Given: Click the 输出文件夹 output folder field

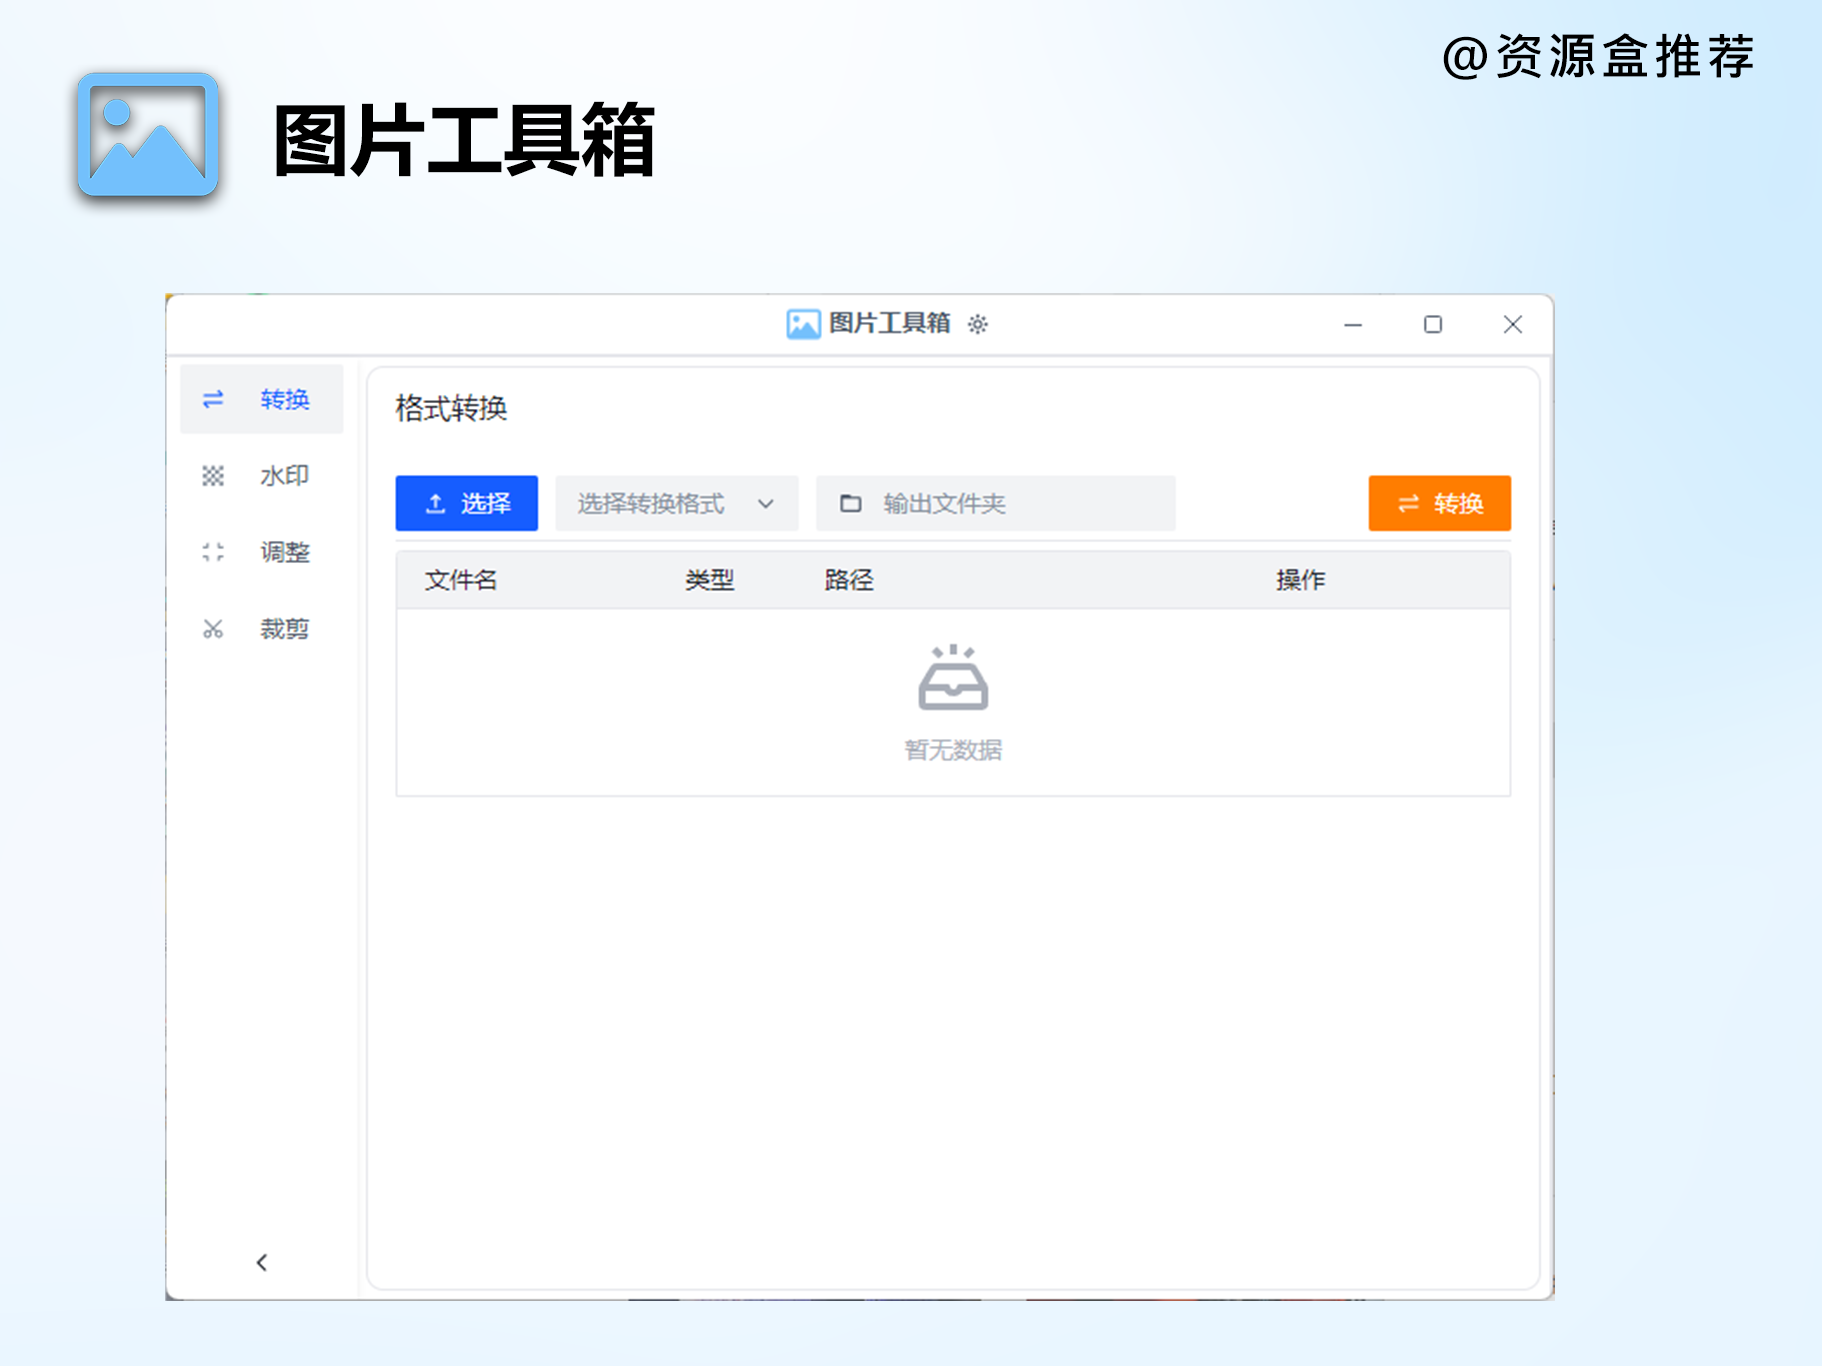Looking at the screenshot, I should click(996, 503).
